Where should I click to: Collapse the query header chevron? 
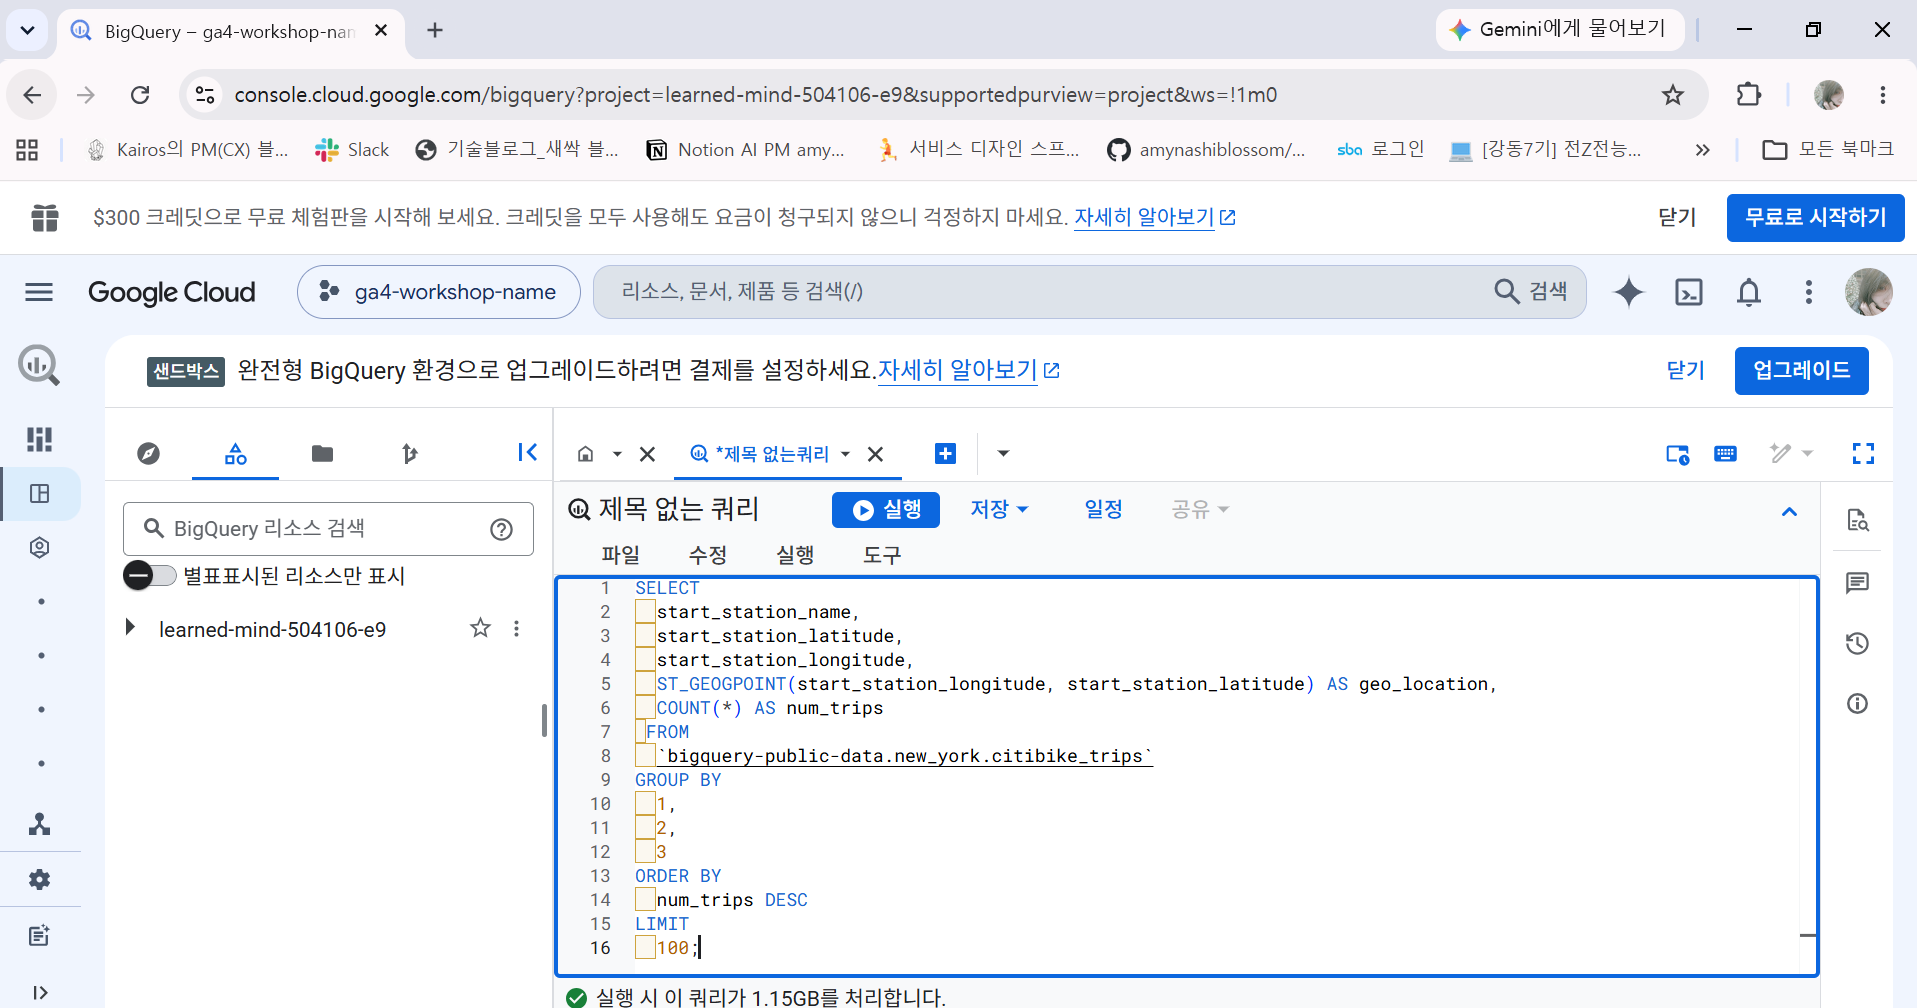1789,512
